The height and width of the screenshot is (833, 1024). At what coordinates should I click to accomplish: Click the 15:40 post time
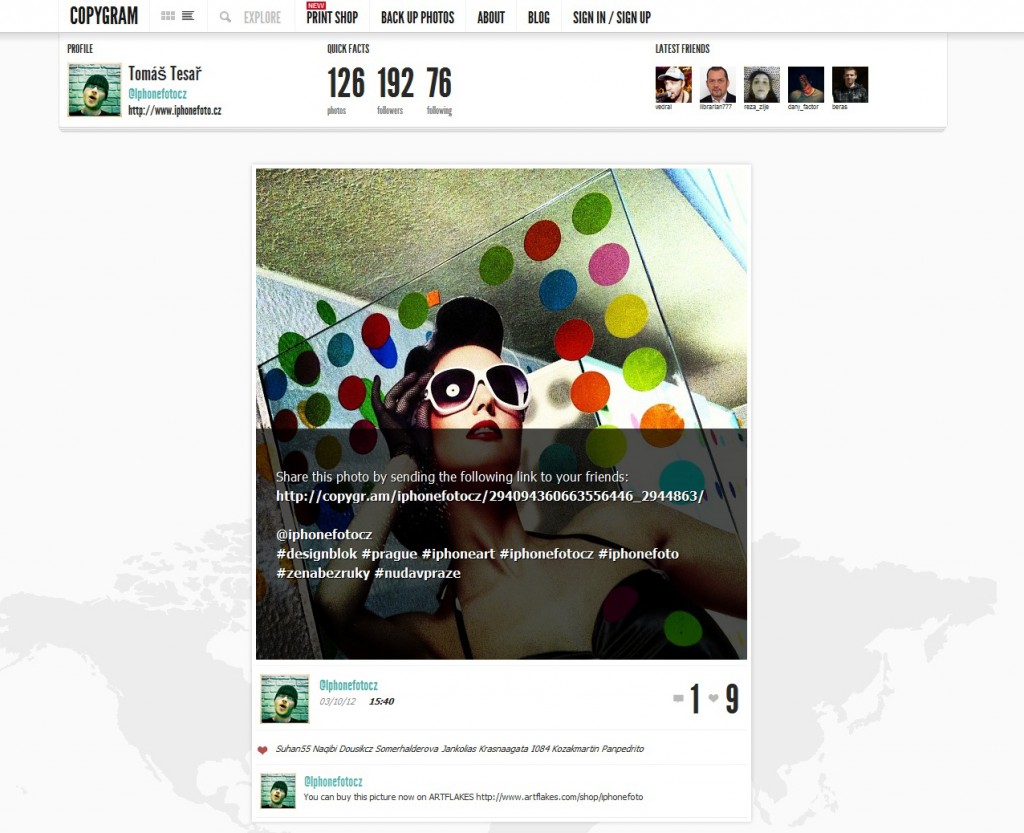pyautogui.click(x=381, y=702)
